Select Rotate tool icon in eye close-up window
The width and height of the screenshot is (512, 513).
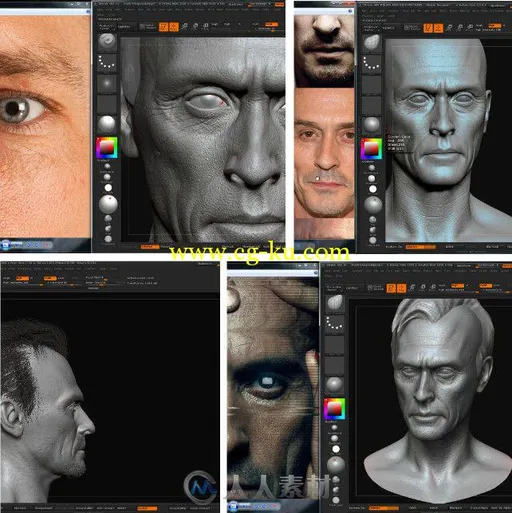point(205,27)
